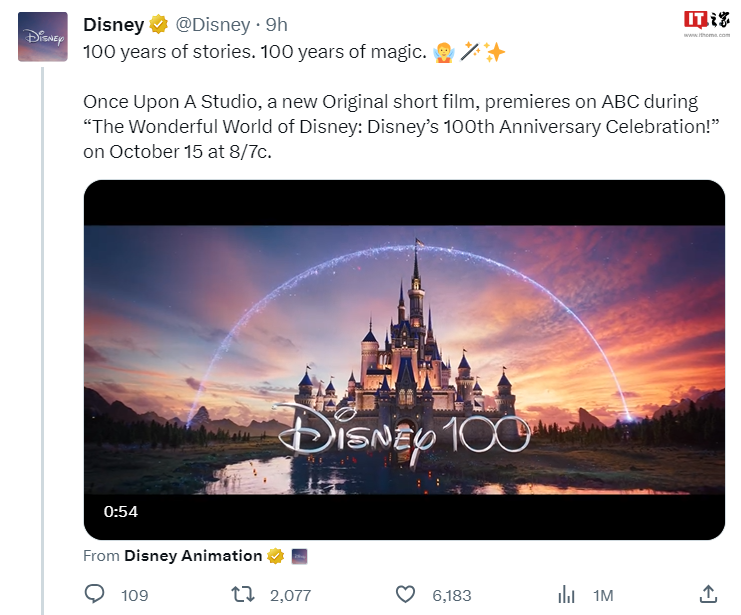This screenshot has width=741, height=615.
Task: Click the 1M views count
Action: pyautogui.click(x=602, y=595)
